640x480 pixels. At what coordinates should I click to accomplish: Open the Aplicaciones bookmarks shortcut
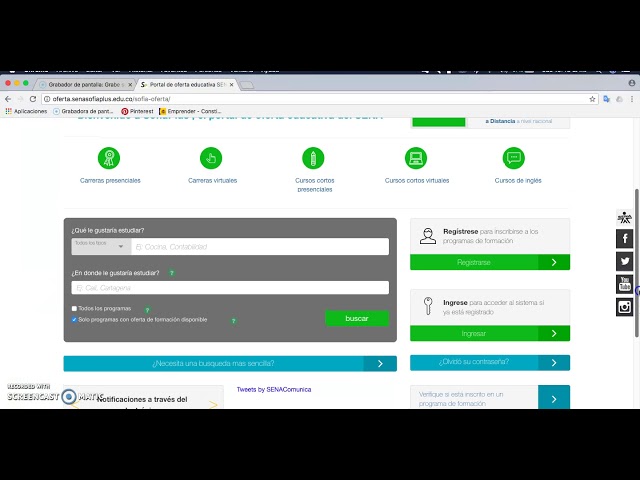[x=26, y=111]
